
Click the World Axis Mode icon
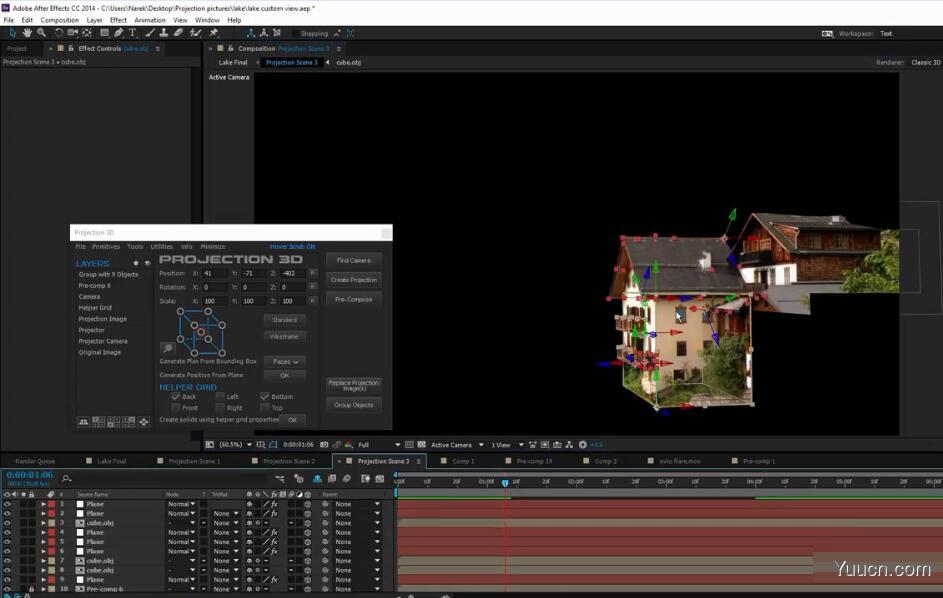coord(263,33)
